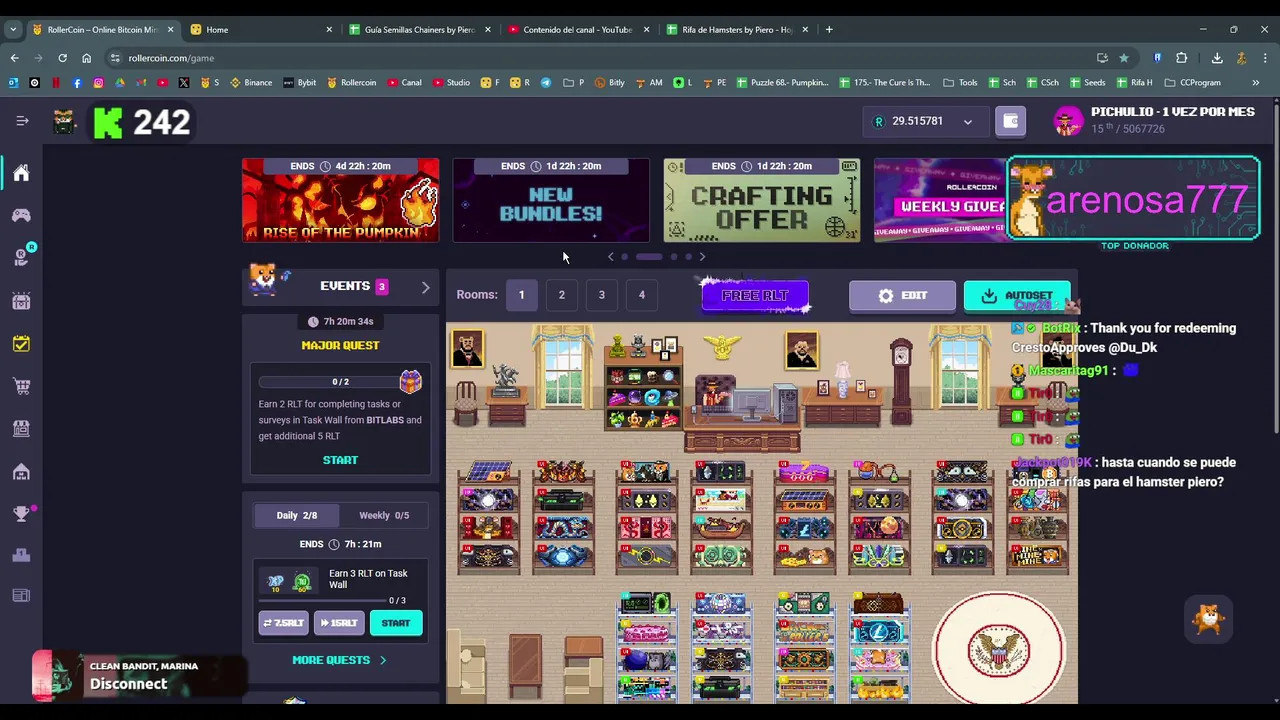1280x720 pixels.
Task: Open the New Bundles banner
Action: click(551, 200)
